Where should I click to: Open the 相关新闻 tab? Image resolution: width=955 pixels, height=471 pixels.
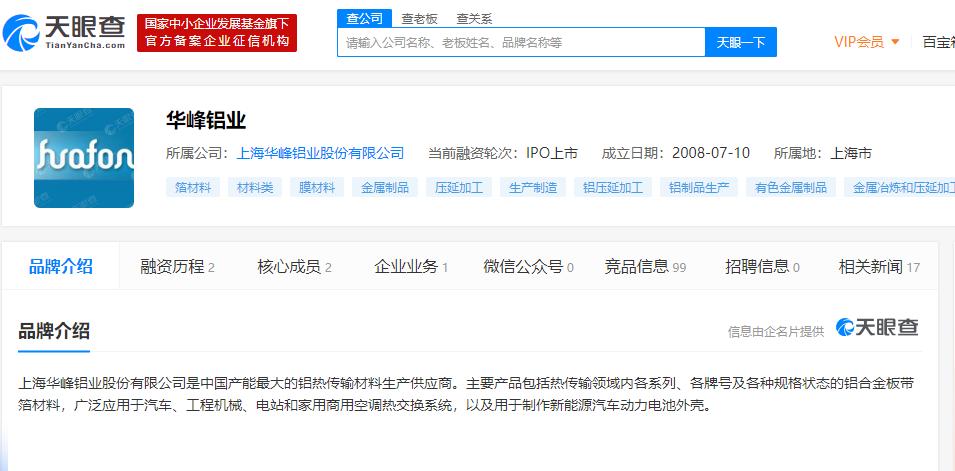(x=879, y=267)
